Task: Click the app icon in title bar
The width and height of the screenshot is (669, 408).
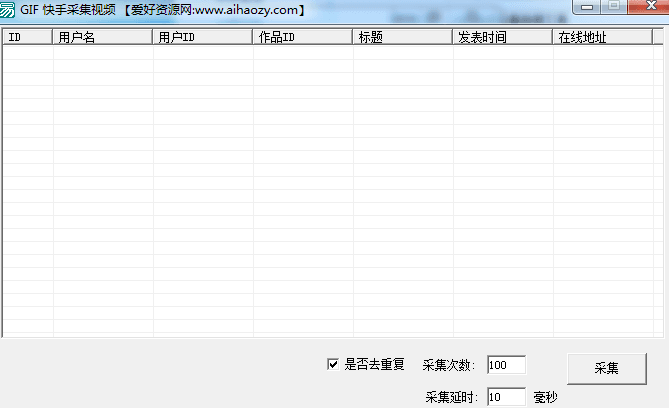Action: click(9, 9)
